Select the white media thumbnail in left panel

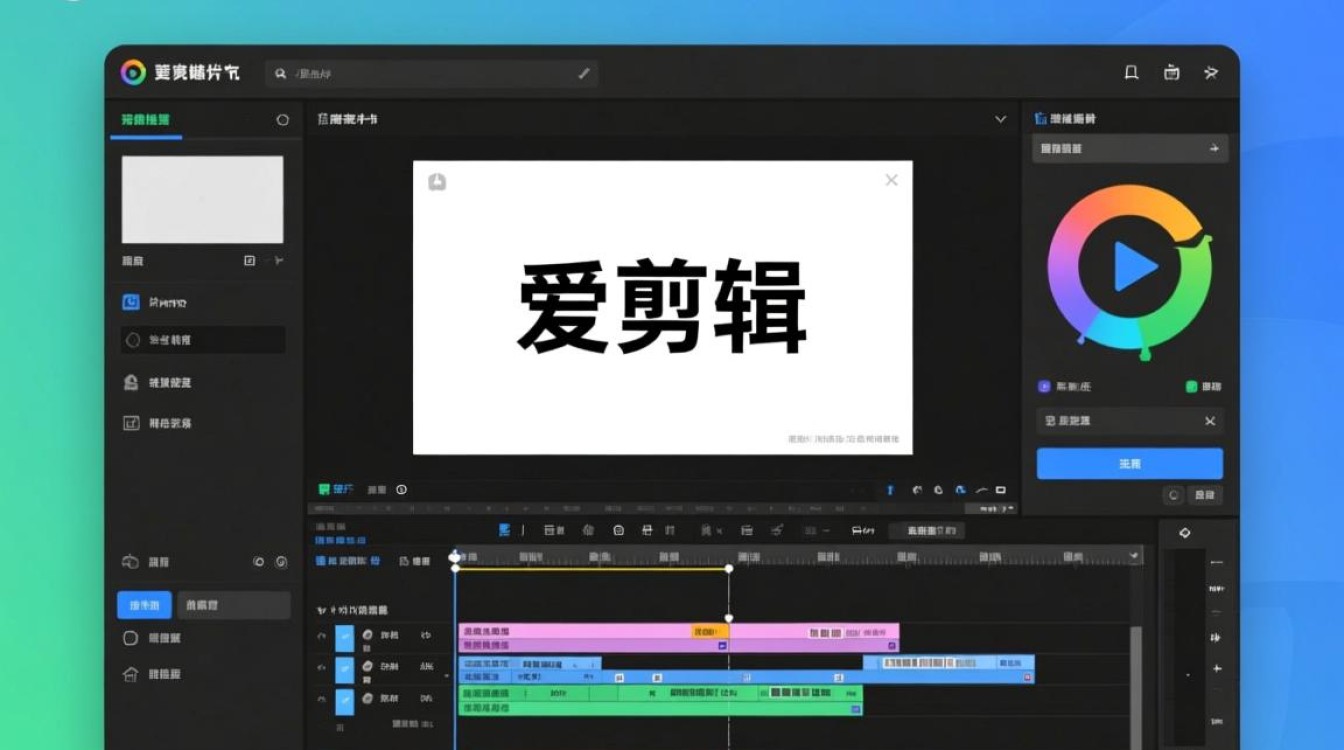pyautogui.click(x=202, y=199)
